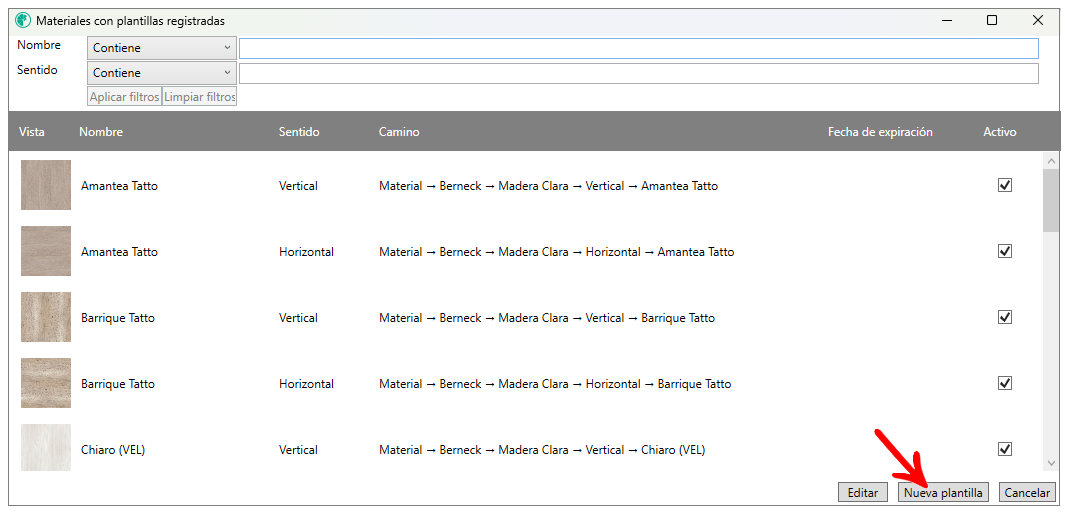This screenshot has height=512, width=1065.
Task: Click the Editar button
Action: tap(863, 492)
